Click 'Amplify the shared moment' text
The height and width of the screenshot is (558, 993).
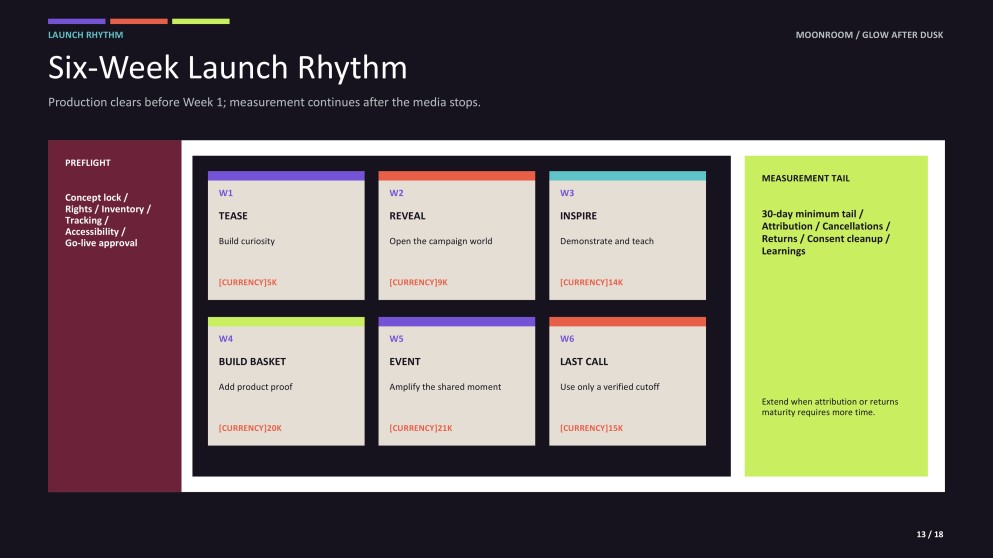(x=445, y=386)
